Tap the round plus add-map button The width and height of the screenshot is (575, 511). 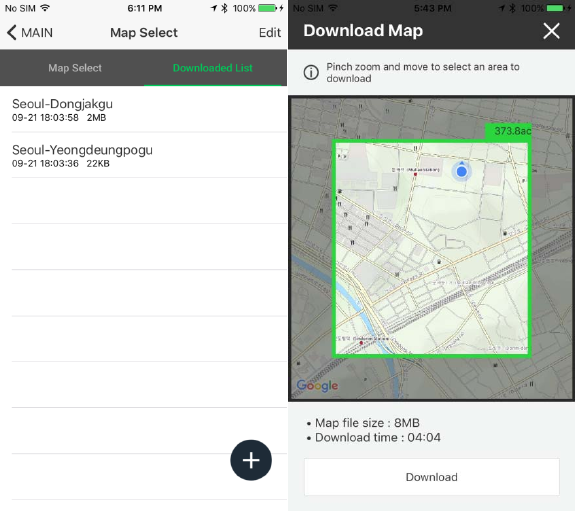pos(251,460)
